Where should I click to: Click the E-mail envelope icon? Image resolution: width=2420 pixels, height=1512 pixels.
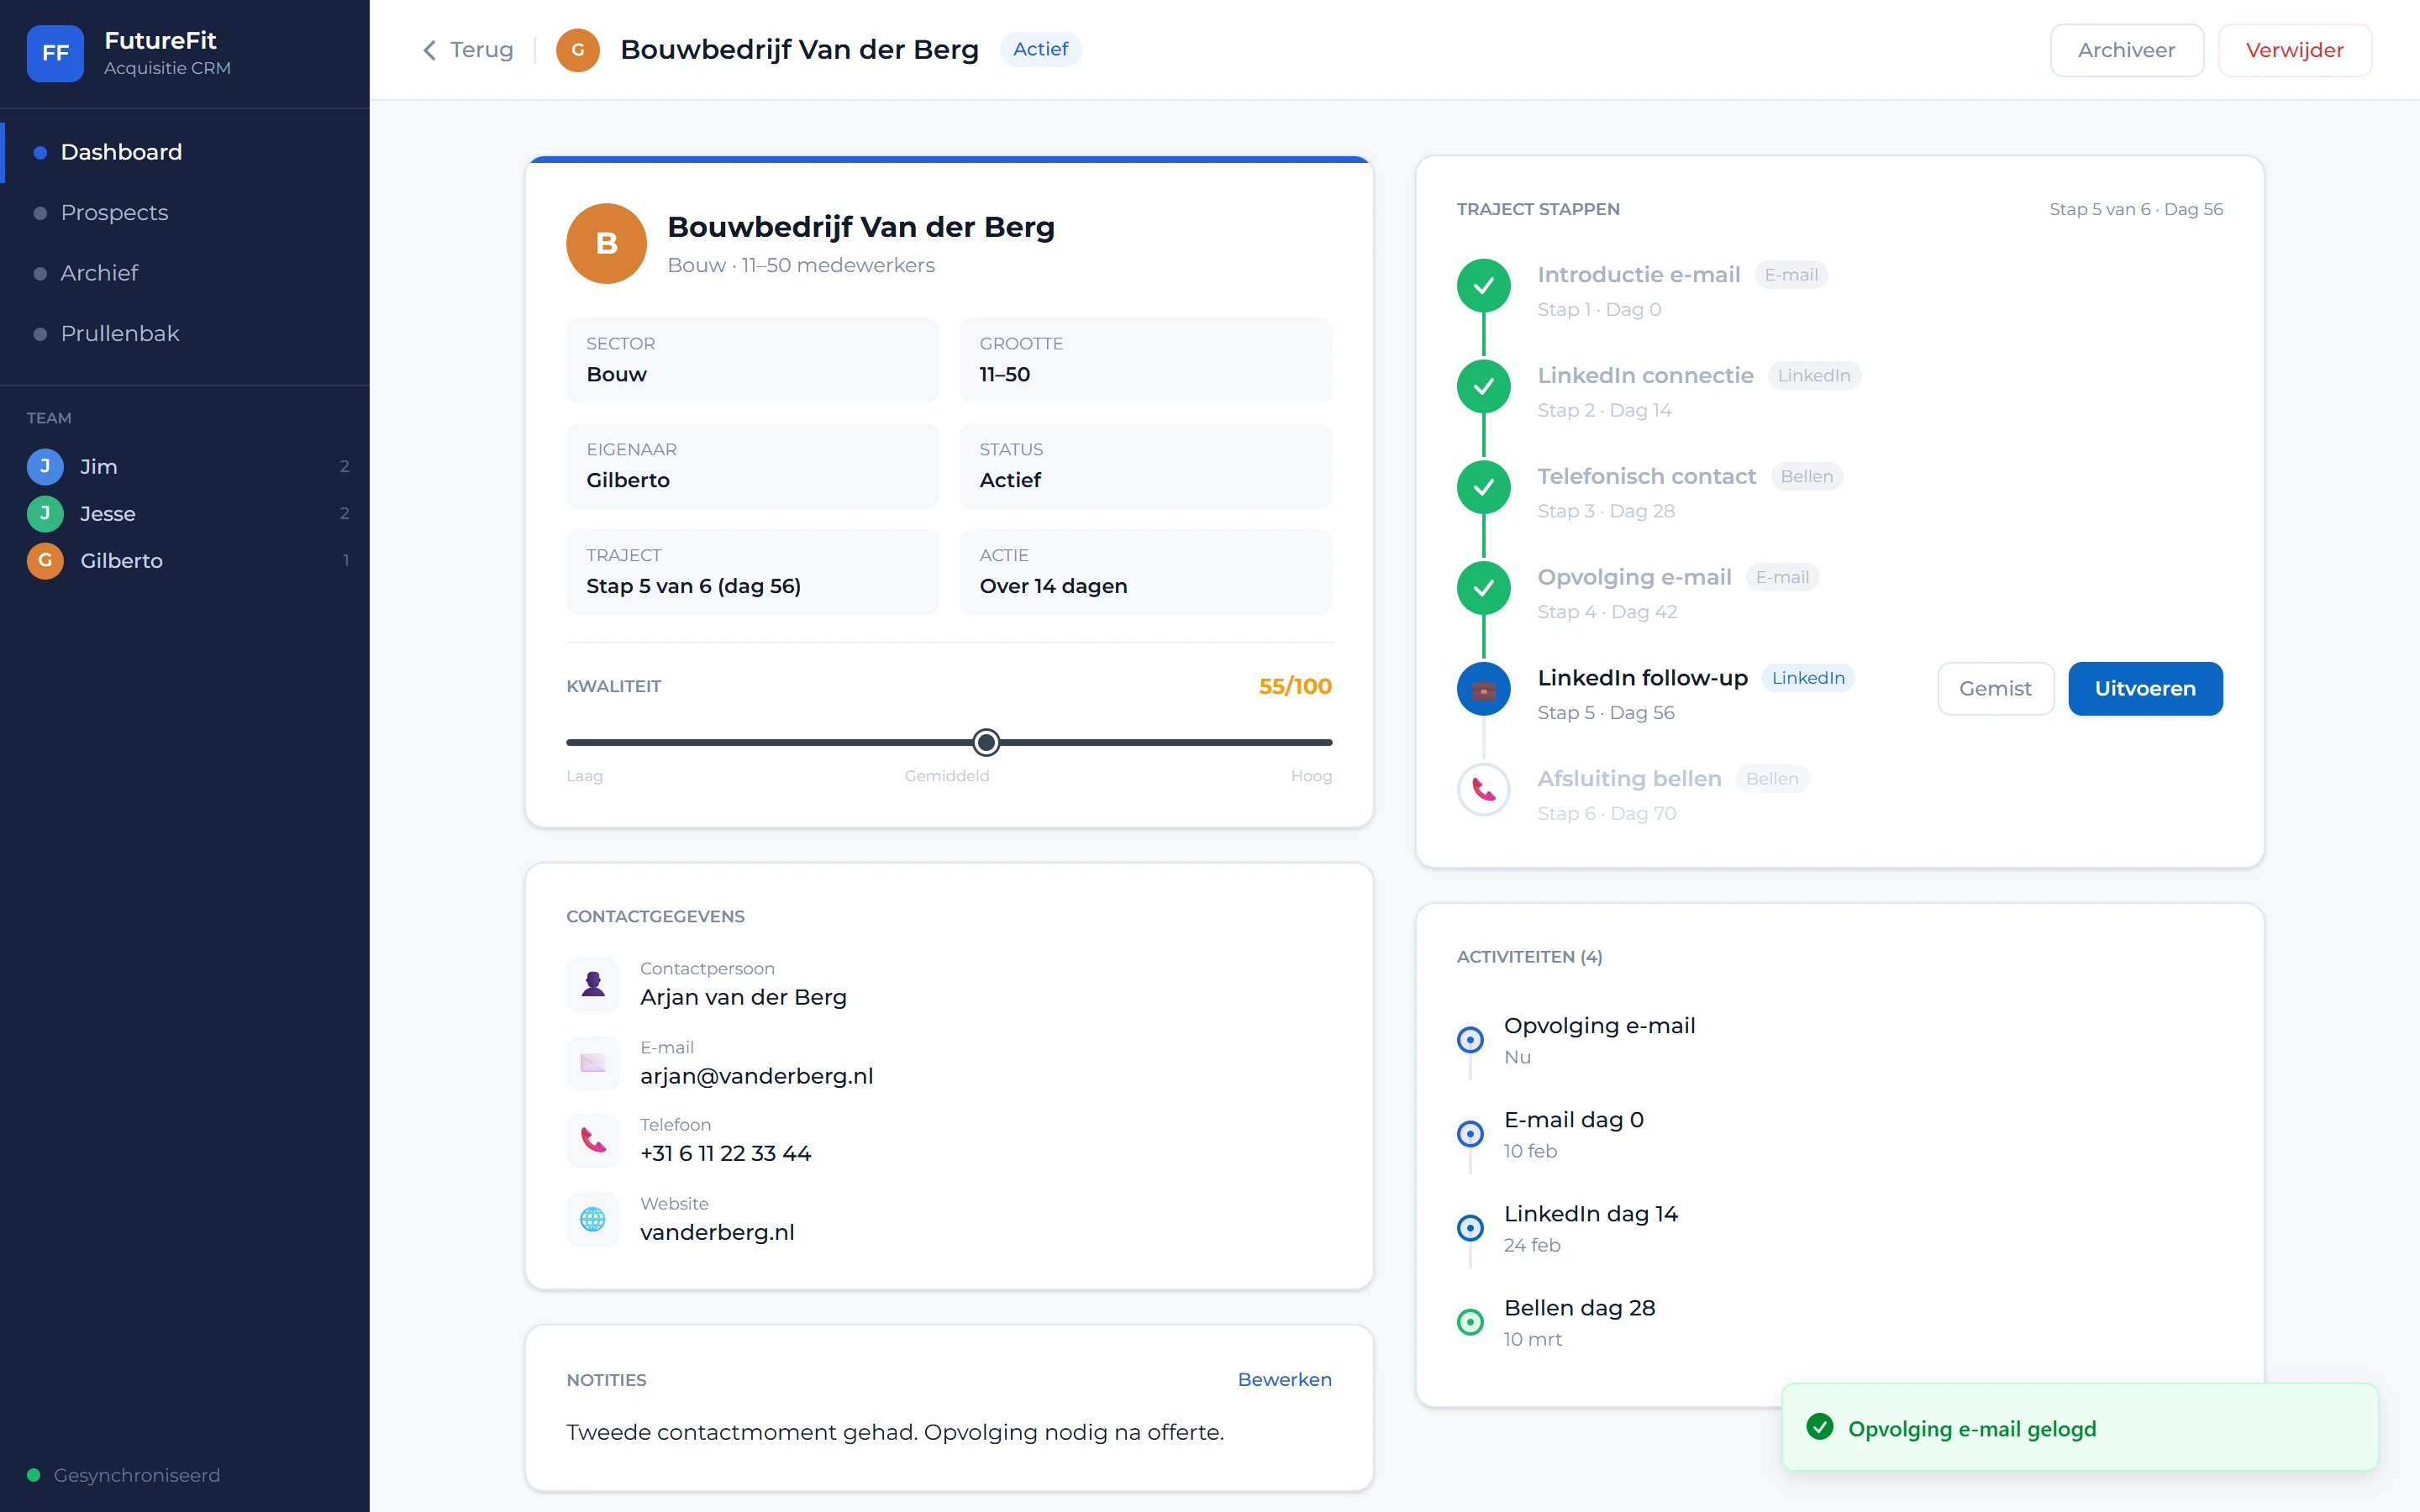593,1063
